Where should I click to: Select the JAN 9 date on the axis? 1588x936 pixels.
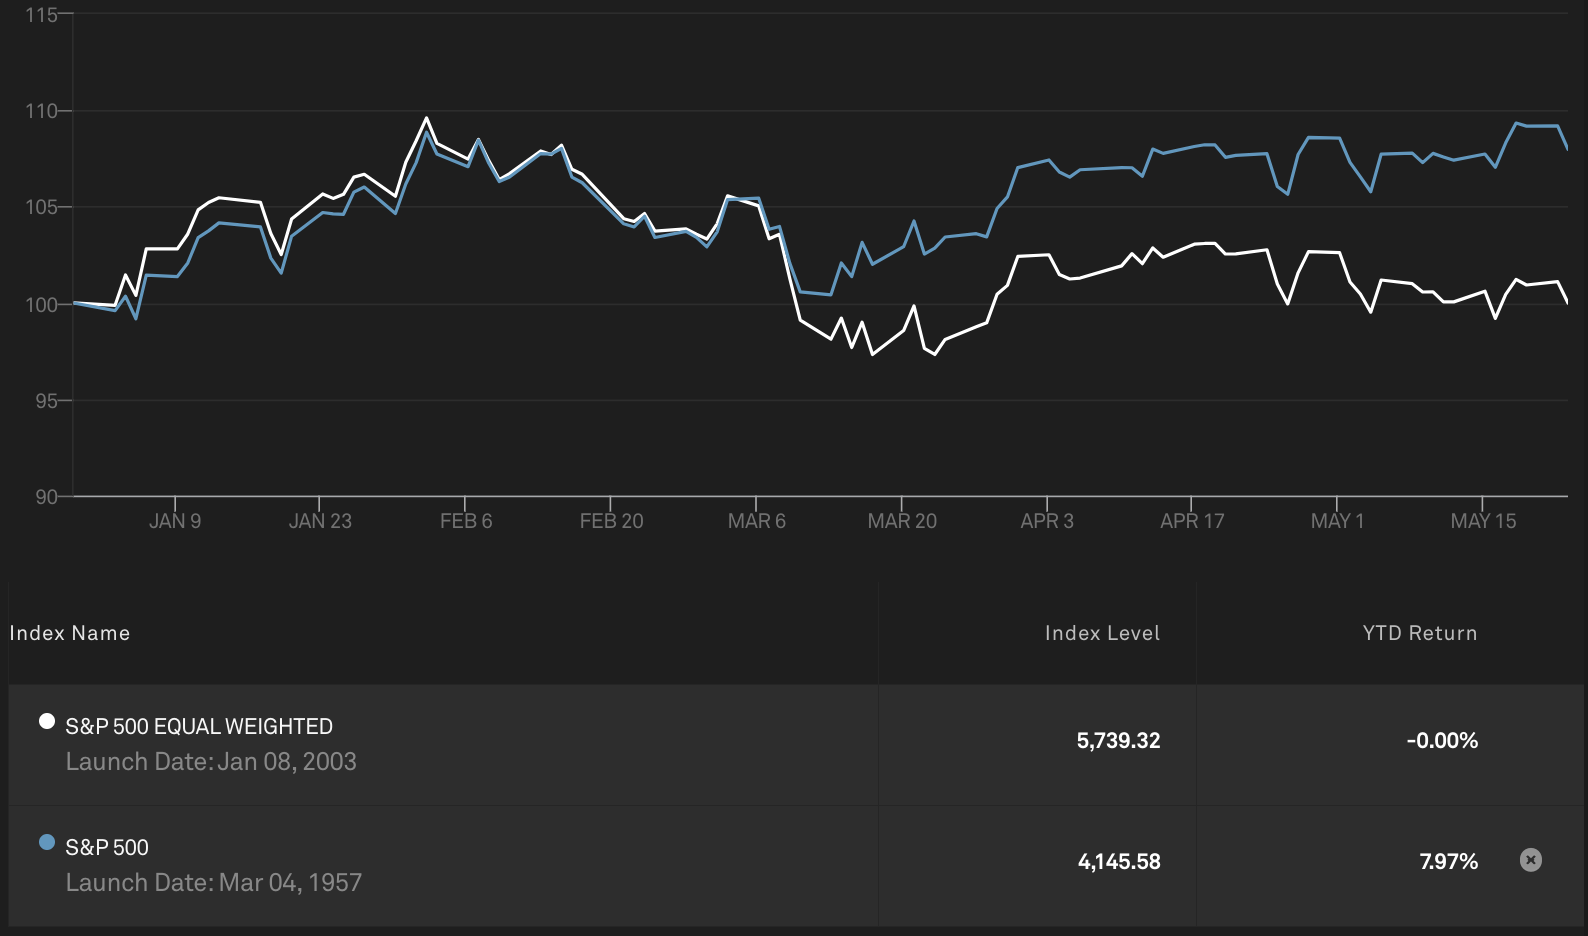pos(175,521)
